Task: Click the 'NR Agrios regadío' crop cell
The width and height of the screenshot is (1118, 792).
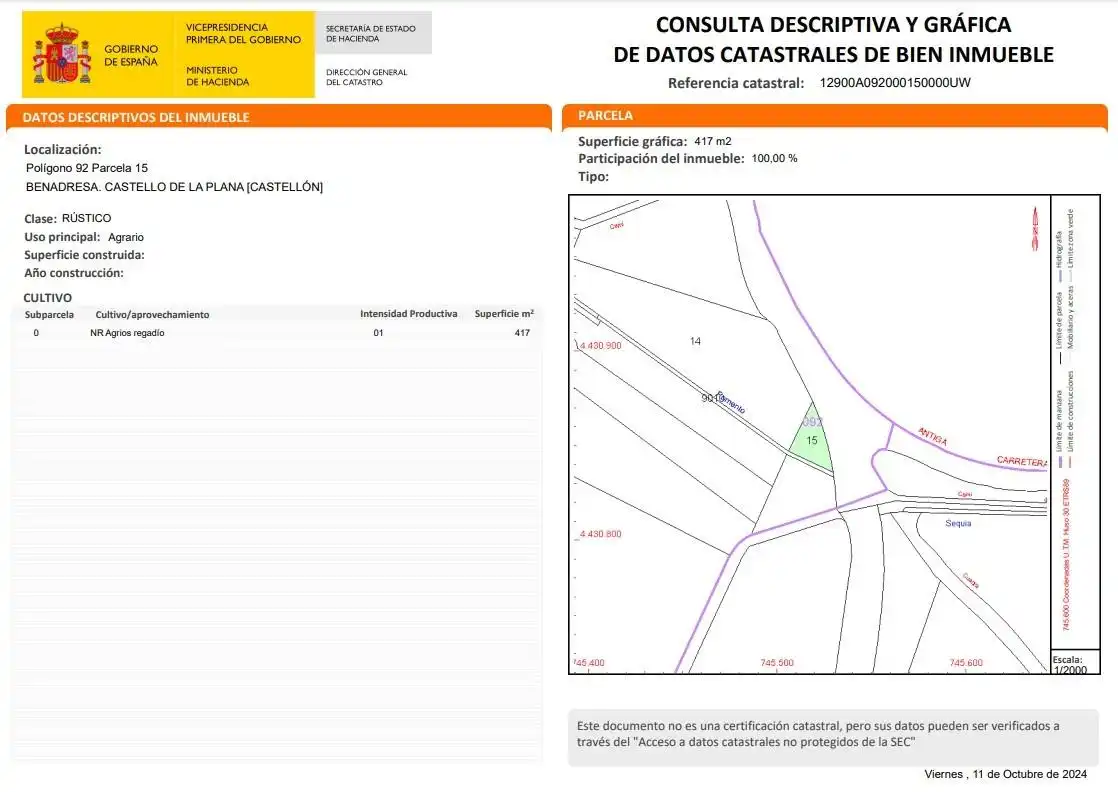Action: (127, 333)
